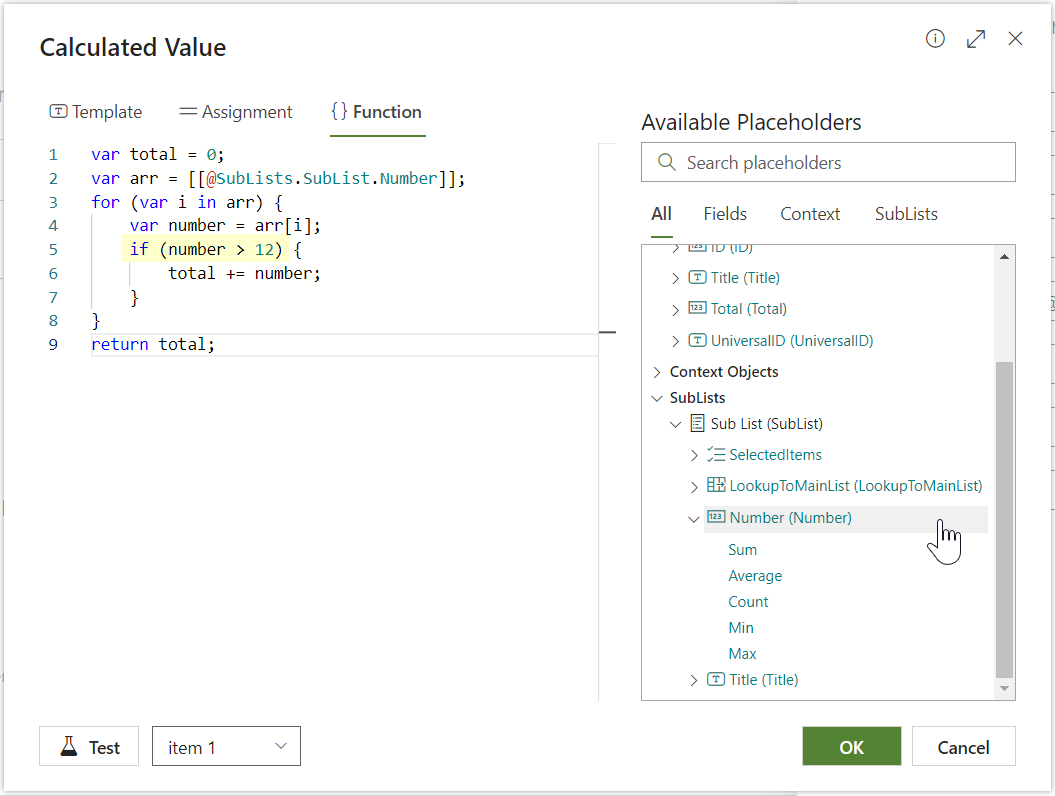This screenshot has height=796, width=1055.
Task: Click the info icon in dialog header
Action: 935,39
